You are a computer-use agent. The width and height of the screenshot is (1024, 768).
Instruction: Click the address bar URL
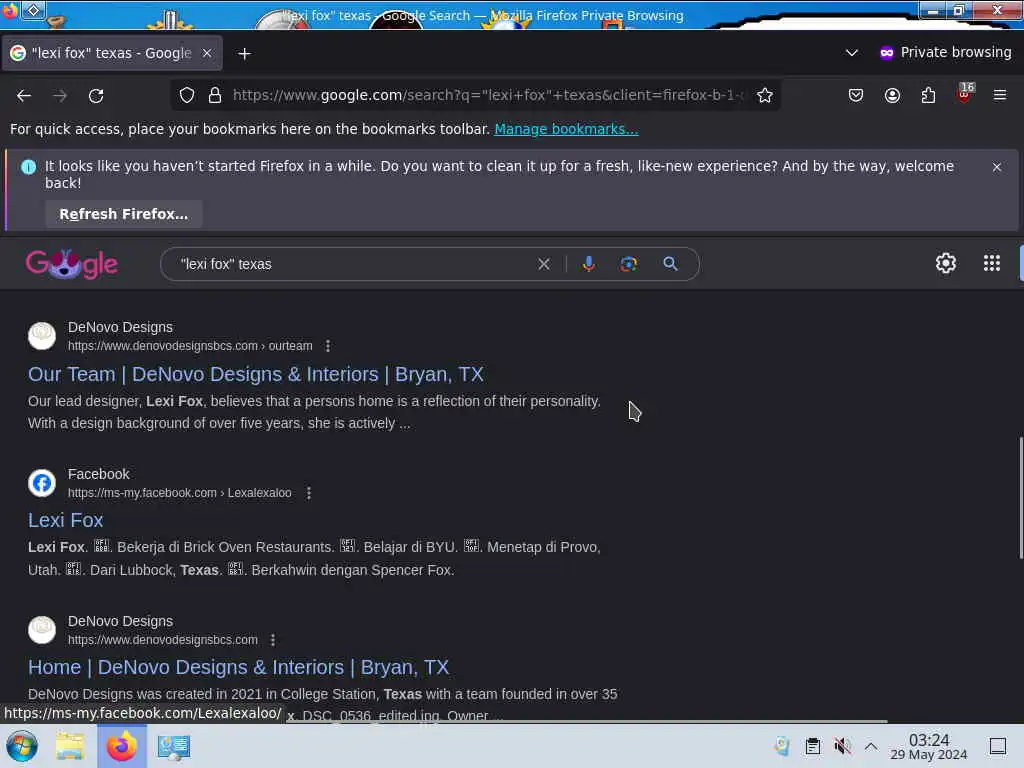click(x=487, y=95)
